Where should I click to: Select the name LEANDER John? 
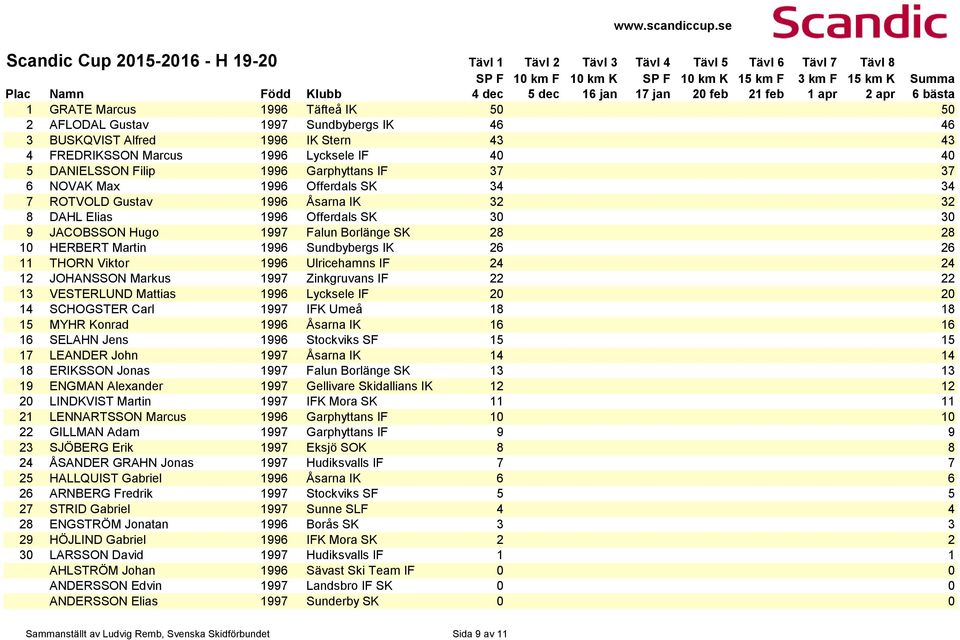[94, 355]
